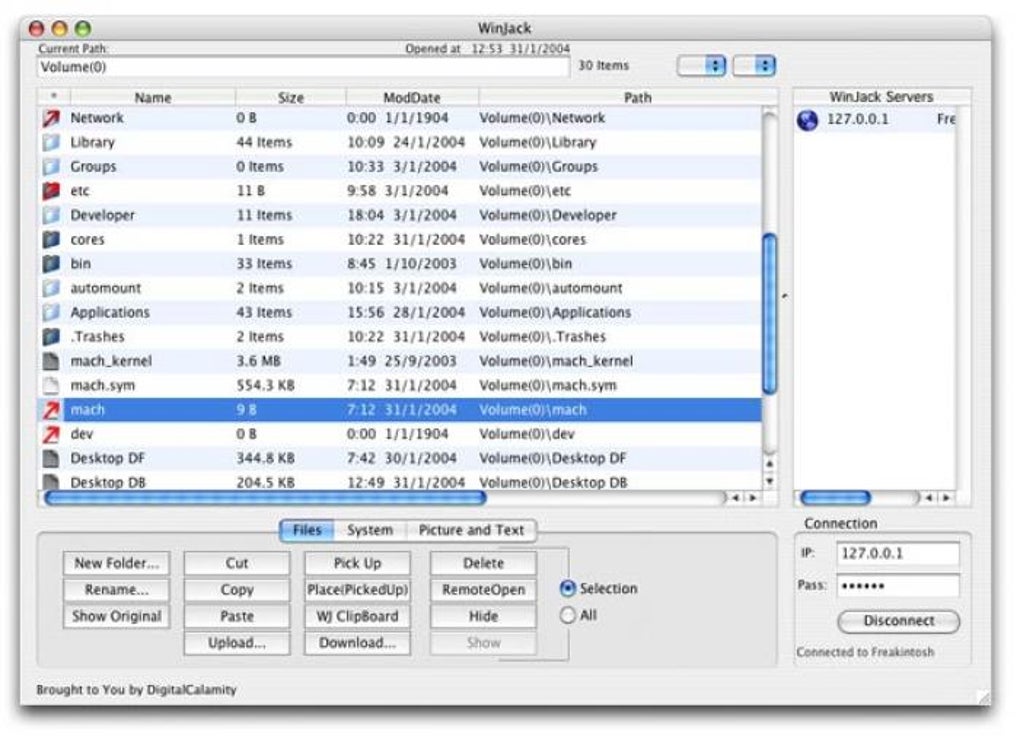Screen dimensions: 1020x736
Task: Click the Hide button
Action: 483,616
